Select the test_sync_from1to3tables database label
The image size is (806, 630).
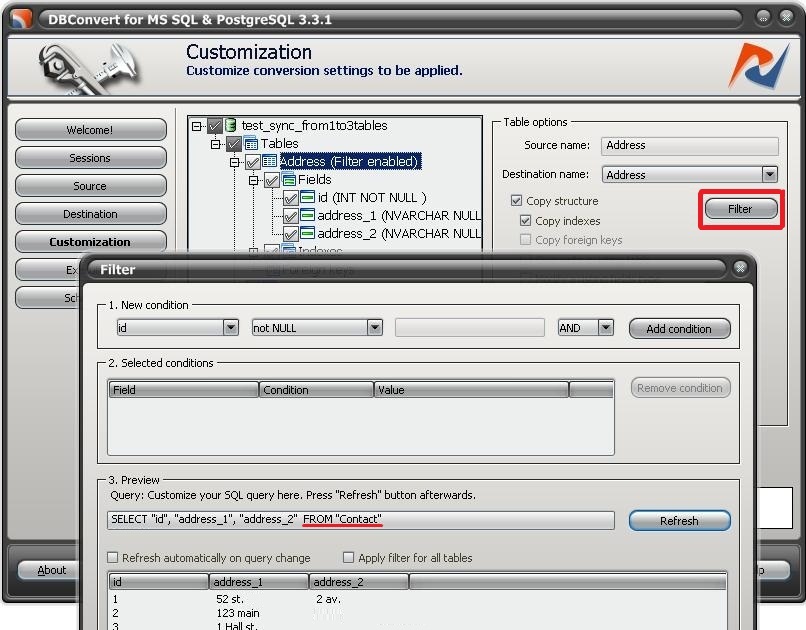coord(315,125)
